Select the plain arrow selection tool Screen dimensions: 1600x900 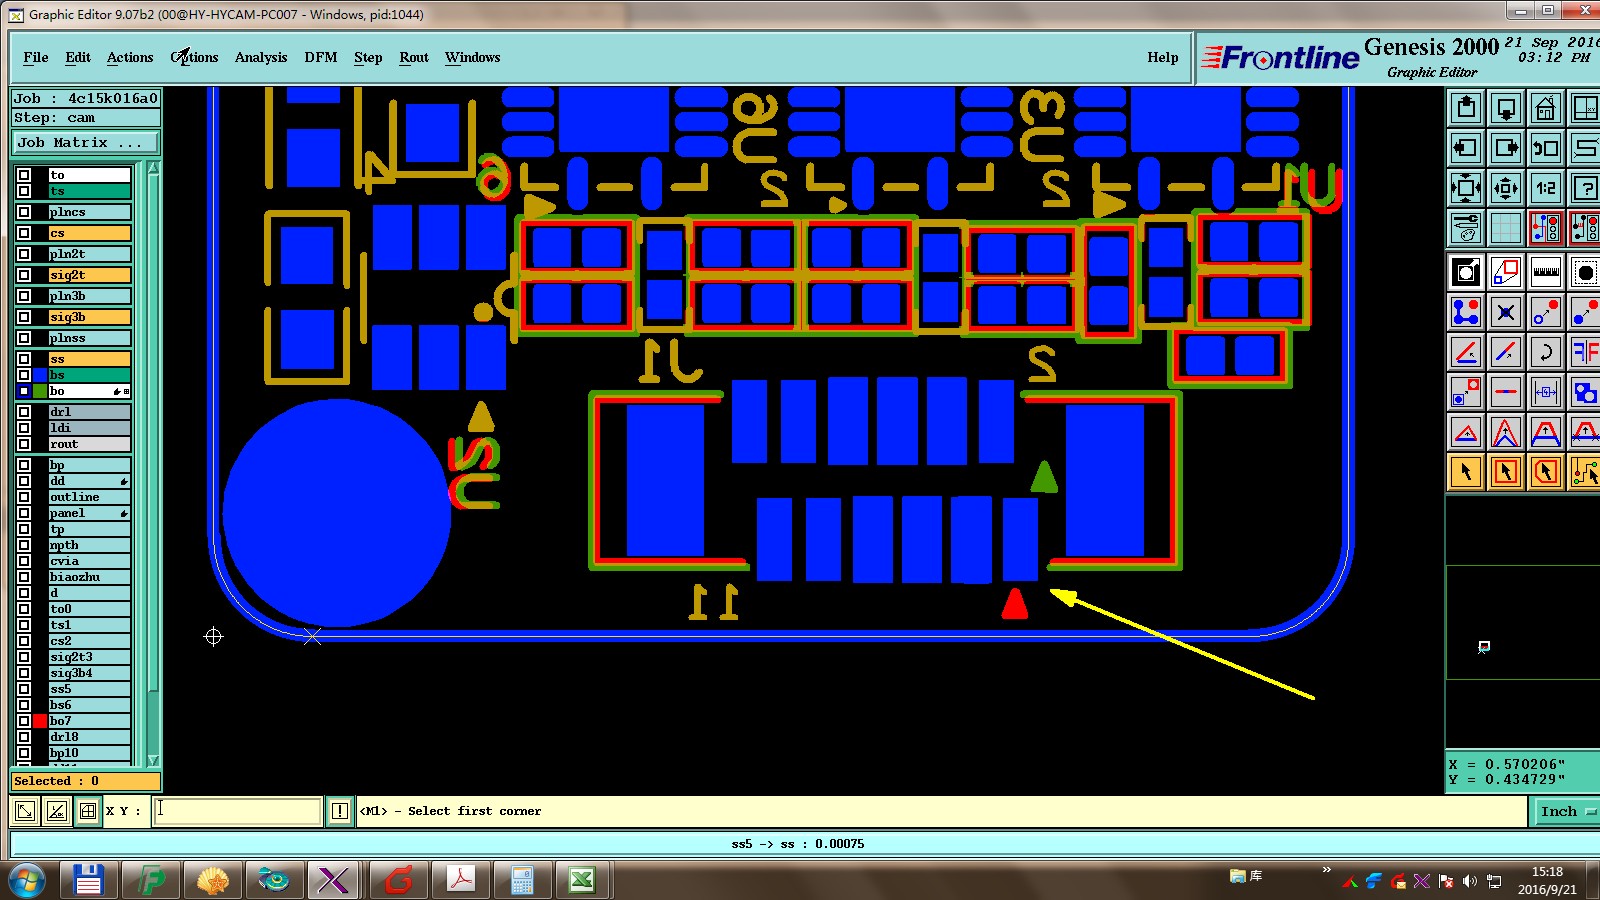tap(1466, 471)
